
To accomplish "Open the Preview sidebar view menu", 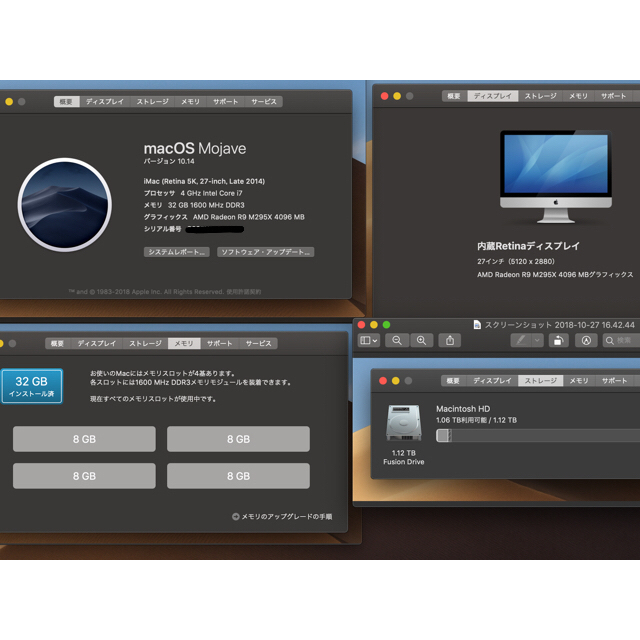I will pos(369,340).
